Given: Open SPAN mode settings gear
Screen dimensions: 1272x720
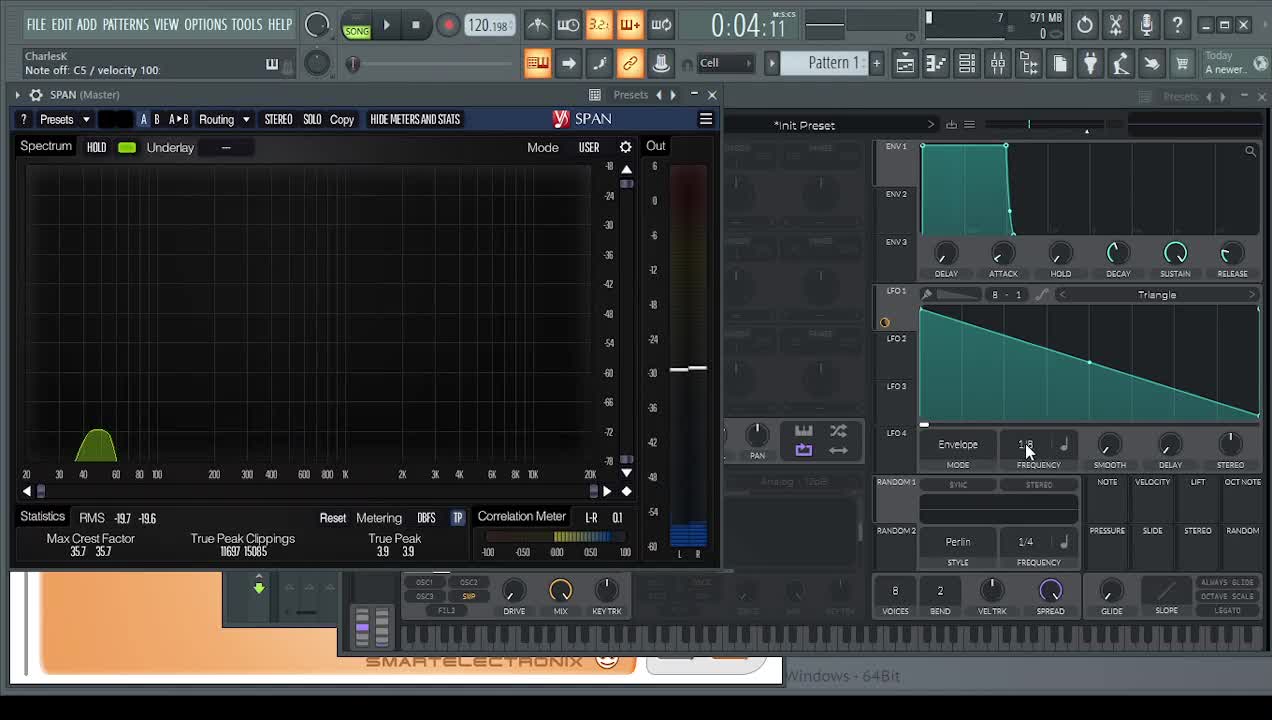Looking at the screenshot, I should (626, 147).
